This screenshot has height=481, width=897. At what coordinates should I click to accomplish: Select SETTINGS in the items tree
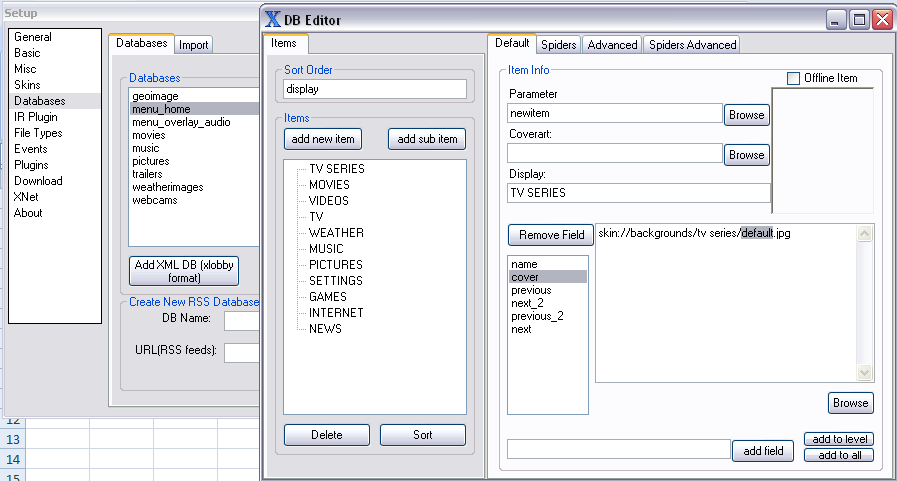tap(335, 281)
